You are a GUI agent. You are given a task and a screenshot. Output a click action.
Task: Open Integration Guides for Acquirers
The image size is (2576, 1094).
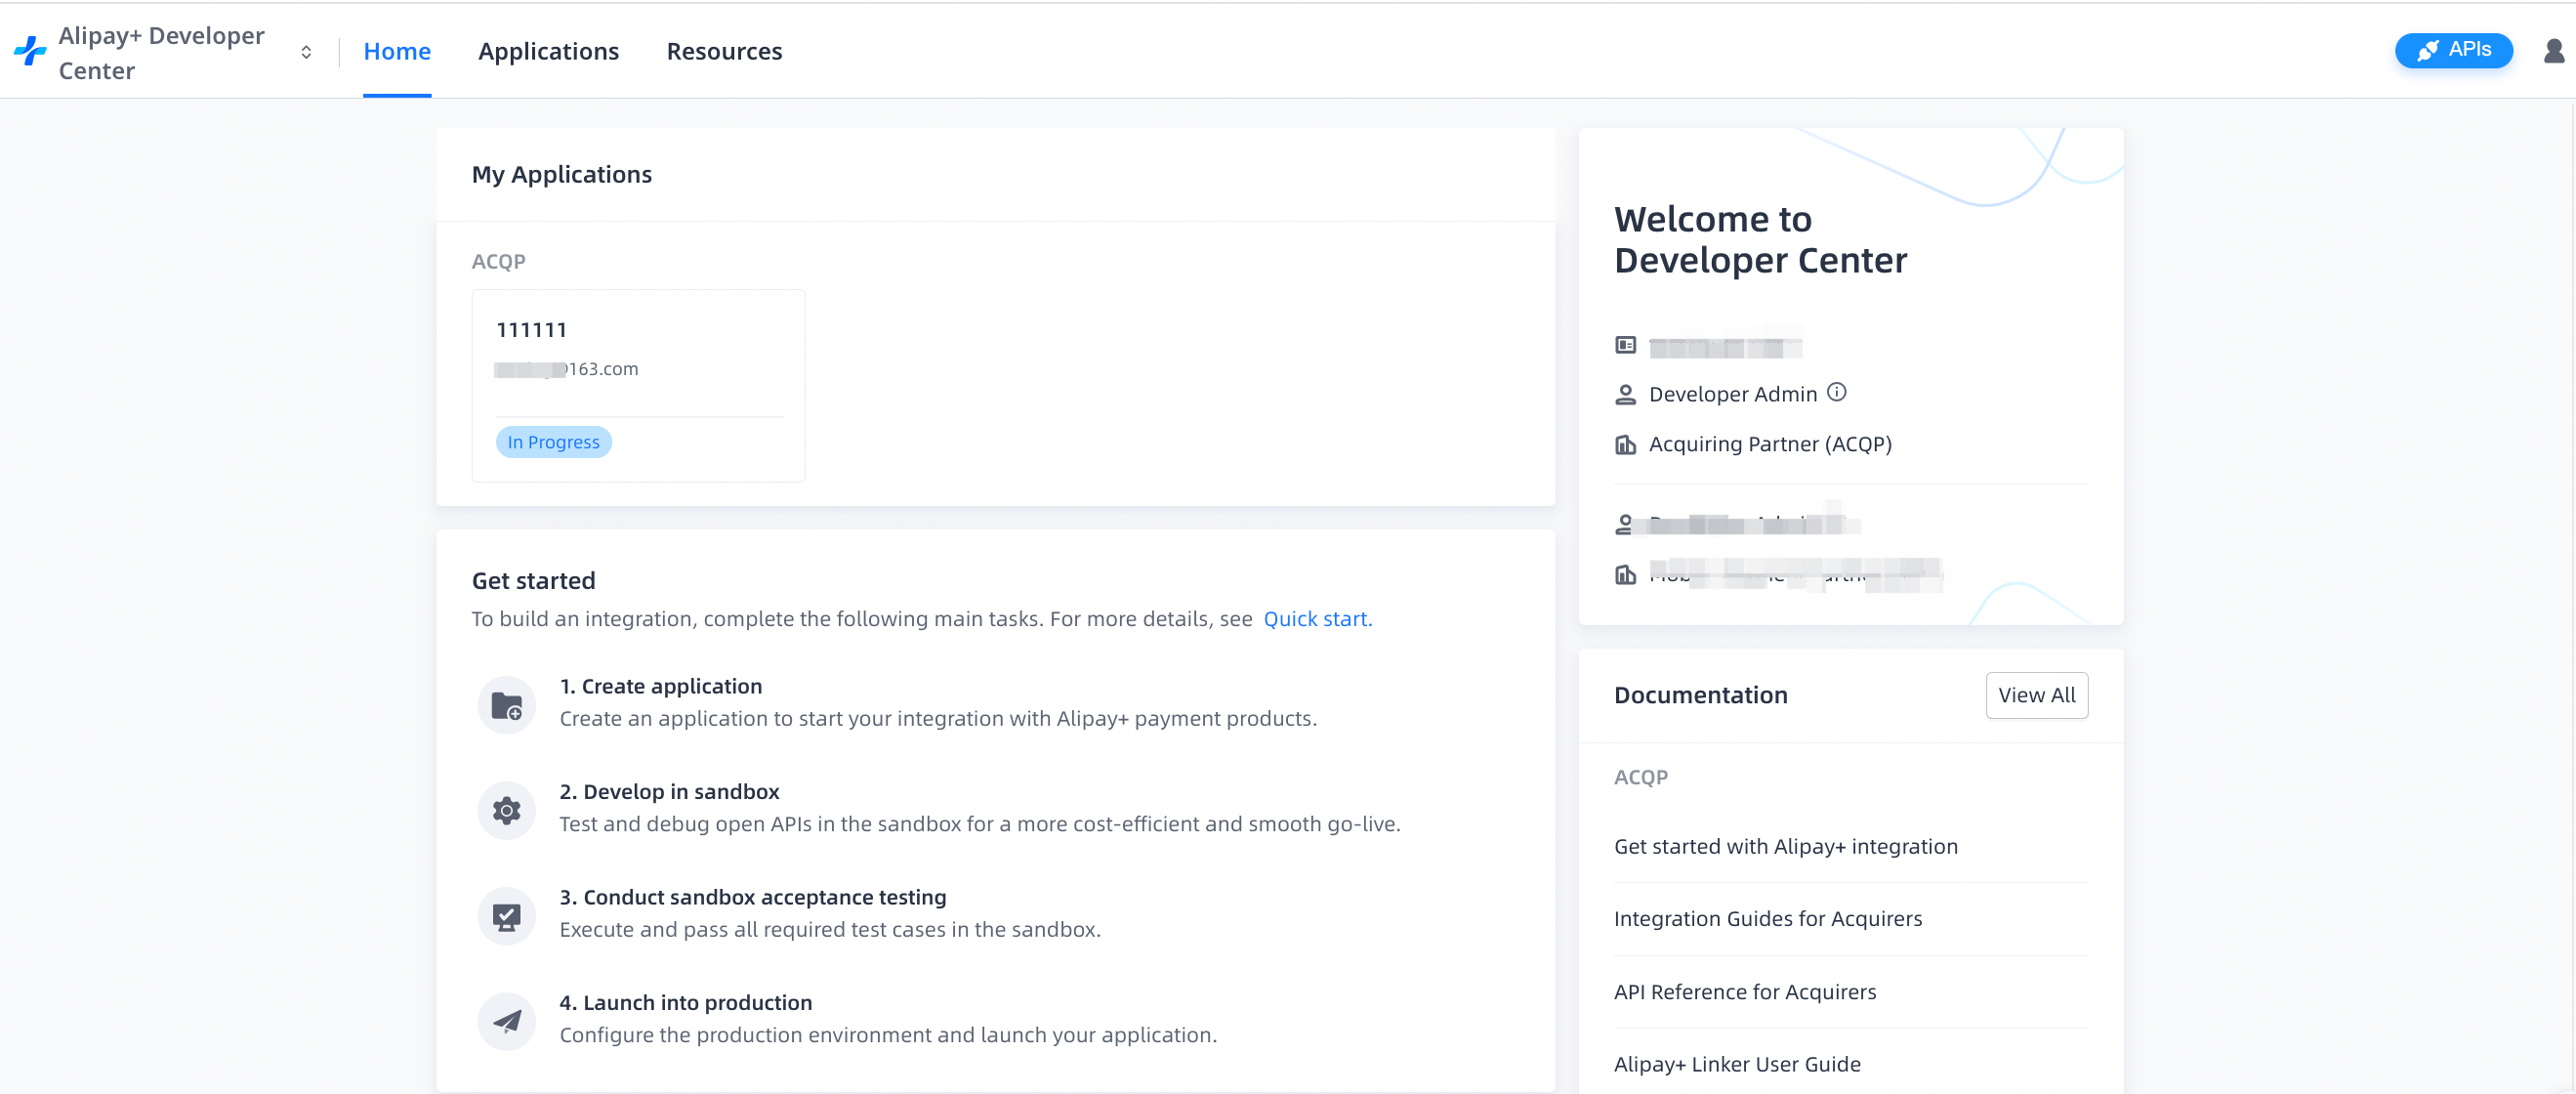point(1767,918)
